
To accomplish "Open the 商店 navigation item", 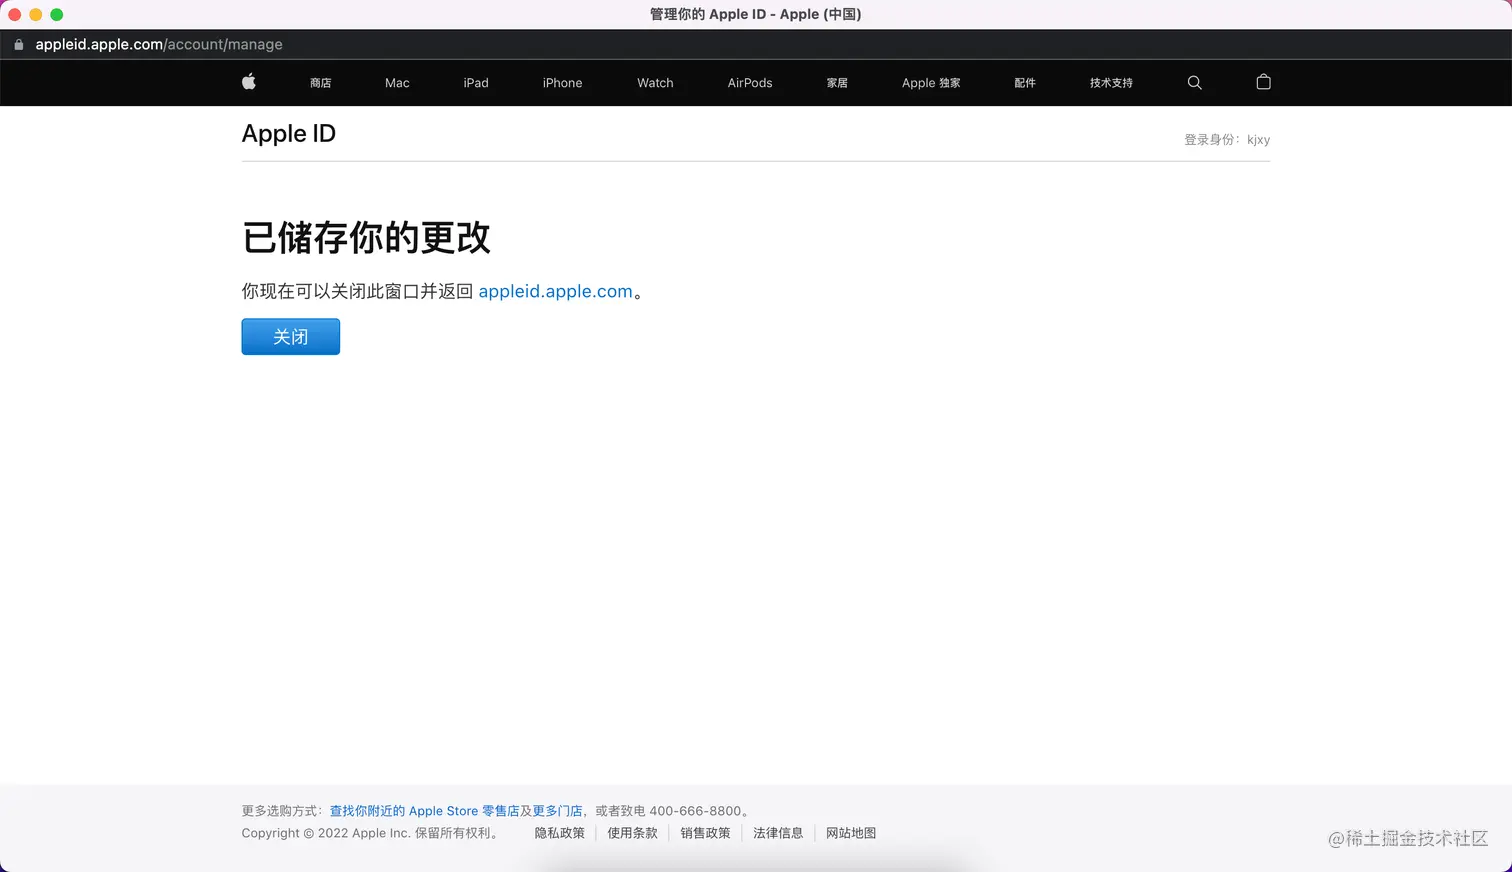I will point(320,83).
